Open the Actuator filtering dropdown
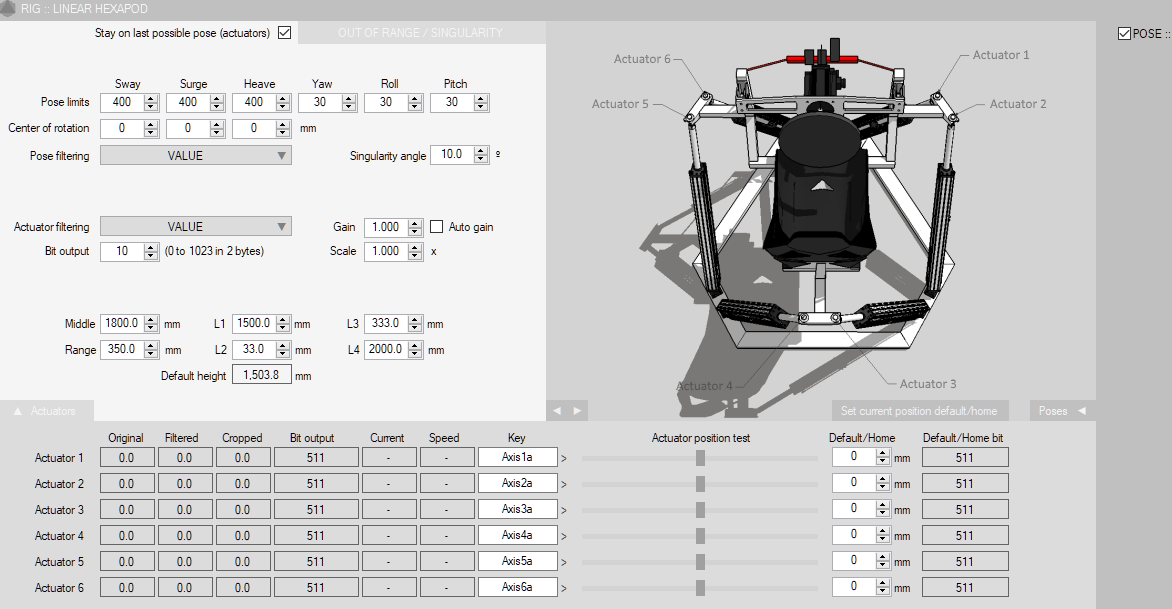Image resolution: width=1172 pixels, height=609 pixels. click(x=196, y=227)
